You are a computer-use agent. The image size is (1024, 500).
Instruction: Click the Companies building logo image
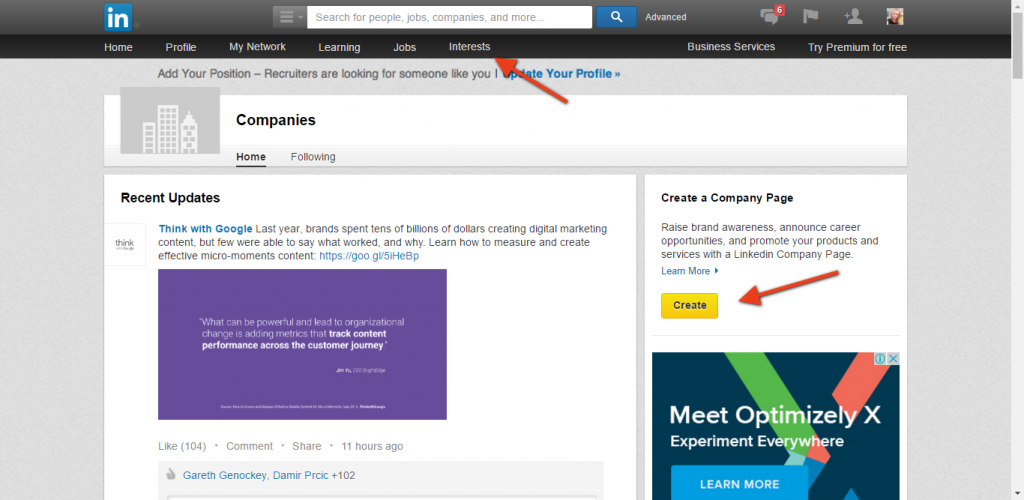(170, 120)
